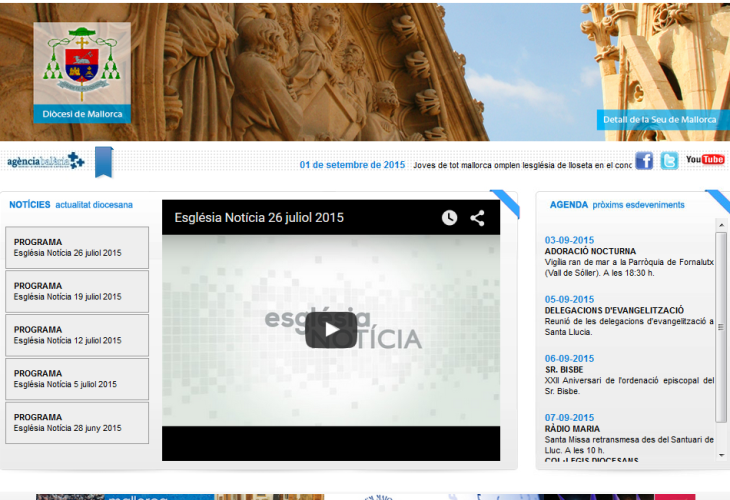Play the Església Notícia video
Image resolution: width=730 pixels, height=500 pixels.
click(330, 330)
